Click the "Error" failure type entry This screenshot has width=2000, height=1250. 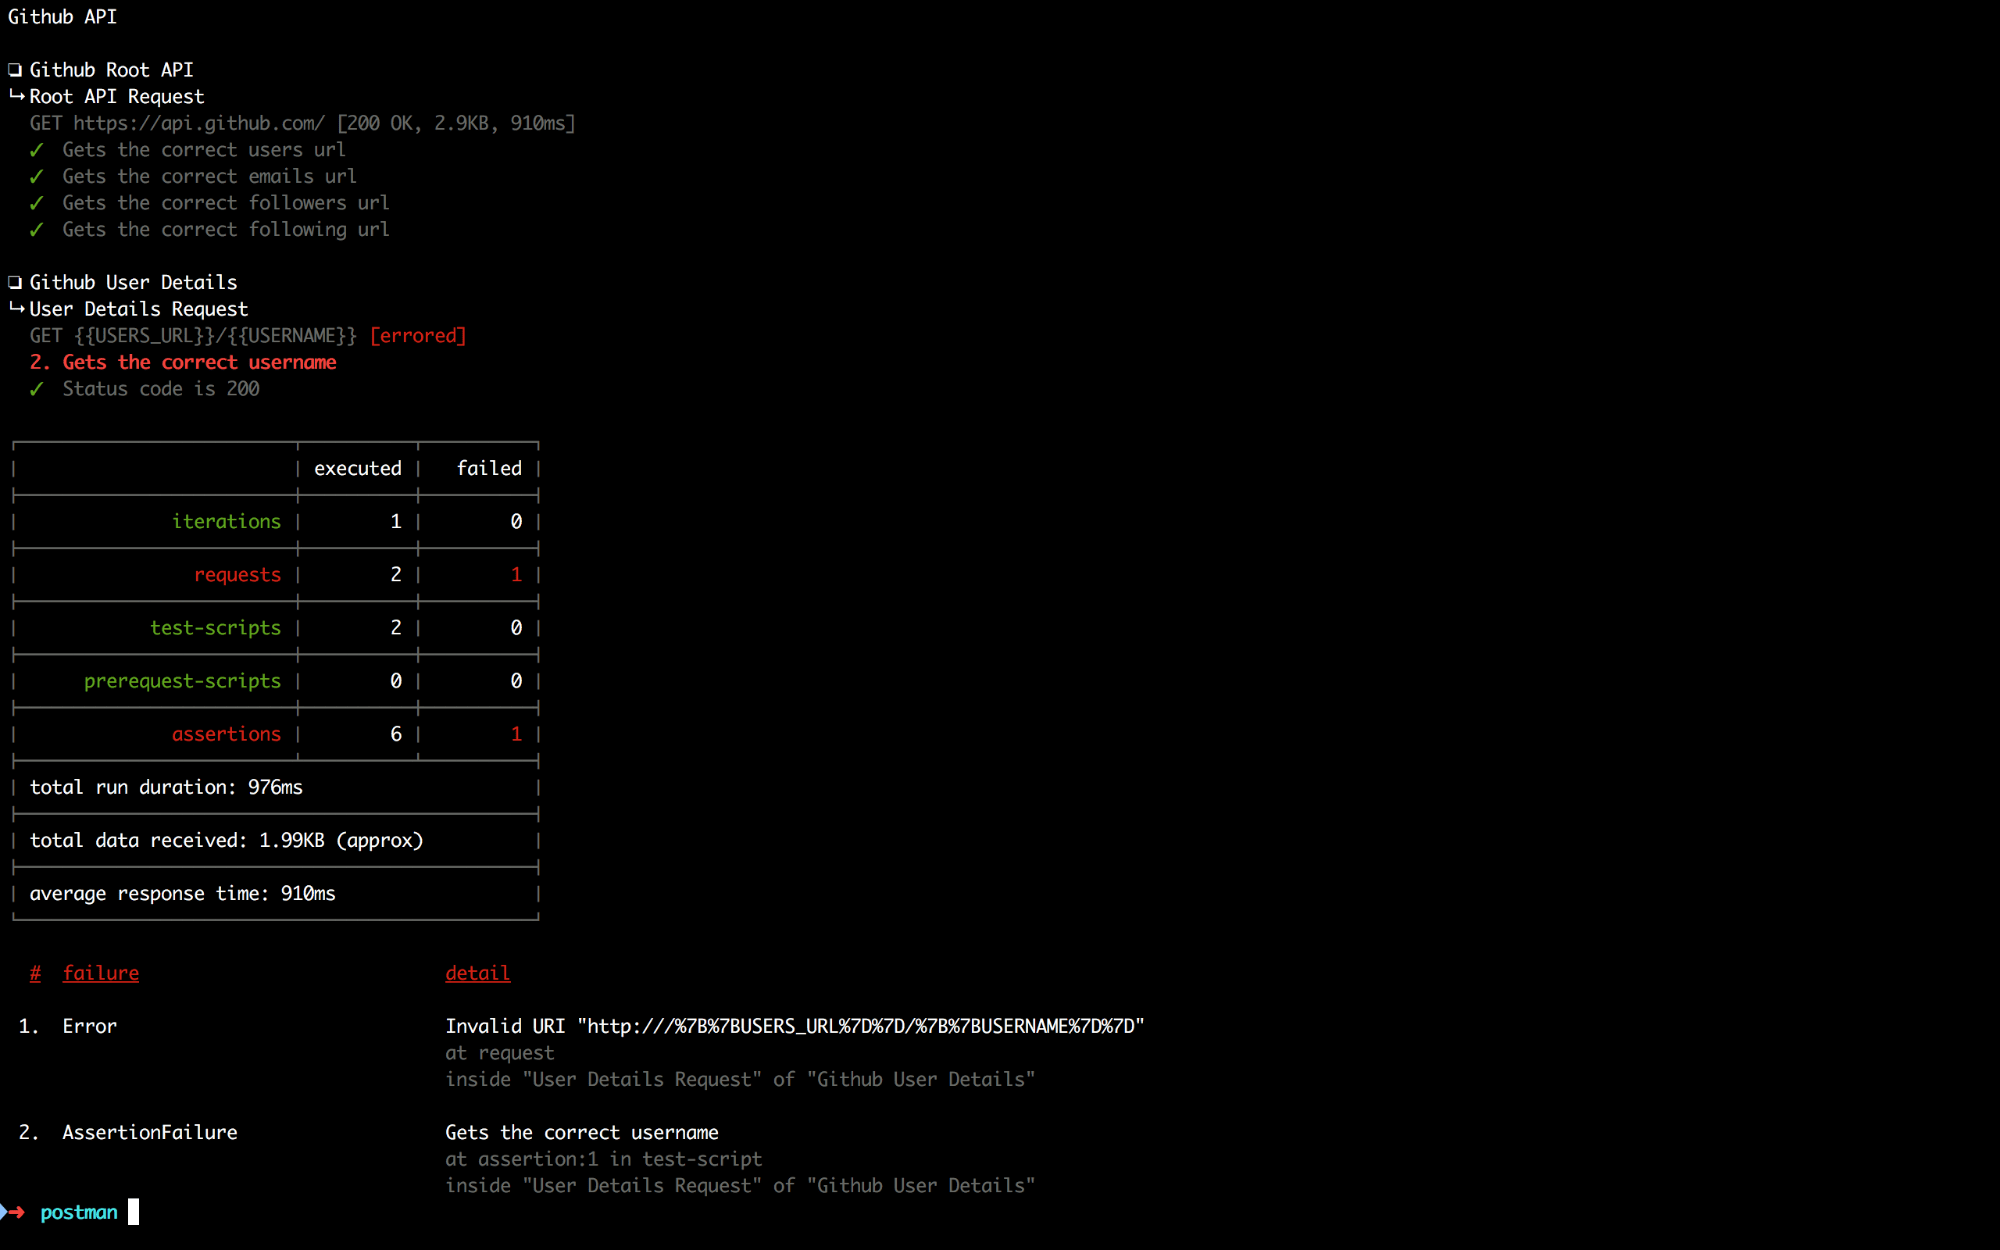(x=89, y=1027)
